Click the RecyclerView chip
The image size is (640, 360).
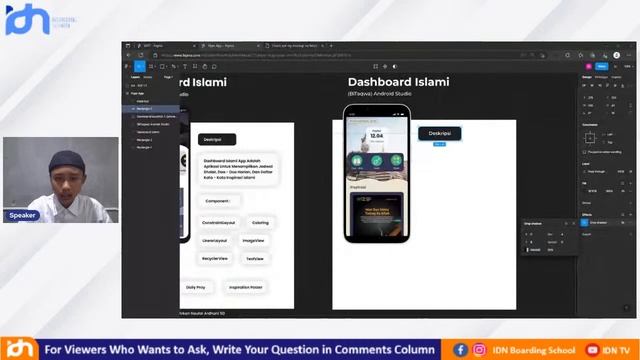pos(215,259)
